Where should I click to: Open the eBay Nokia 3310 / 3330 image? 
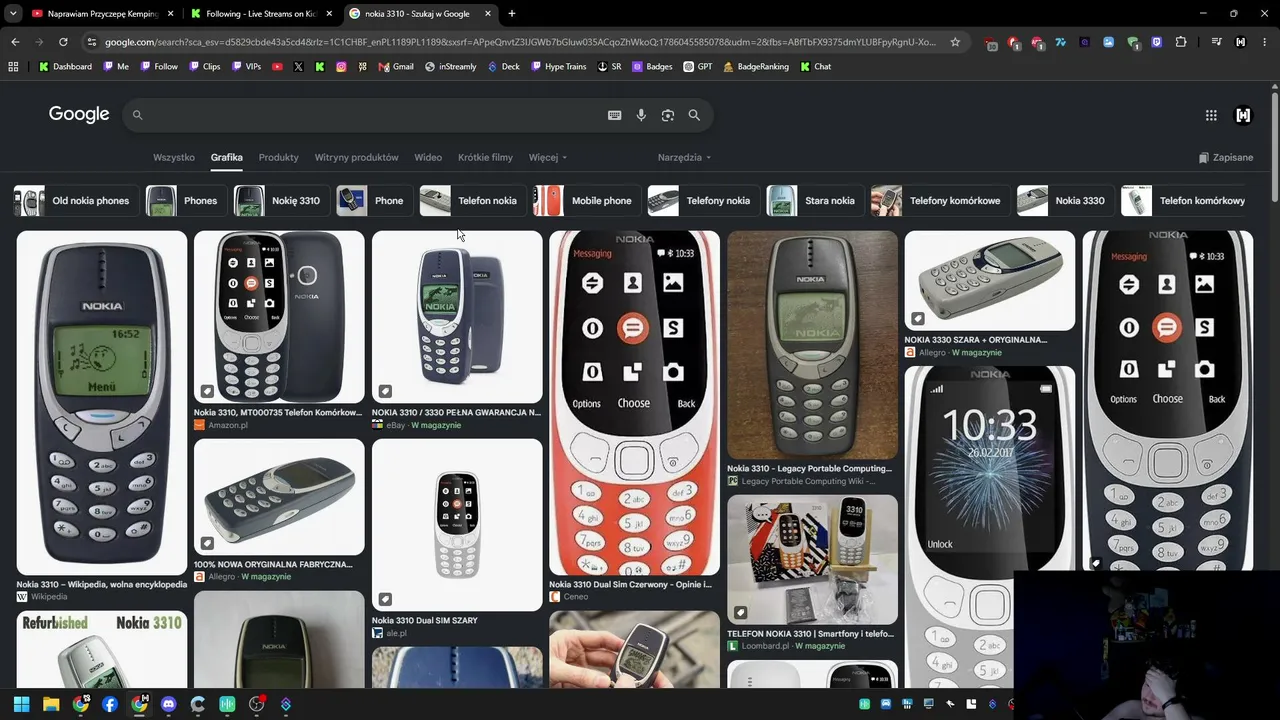click(x=457, y=317)
